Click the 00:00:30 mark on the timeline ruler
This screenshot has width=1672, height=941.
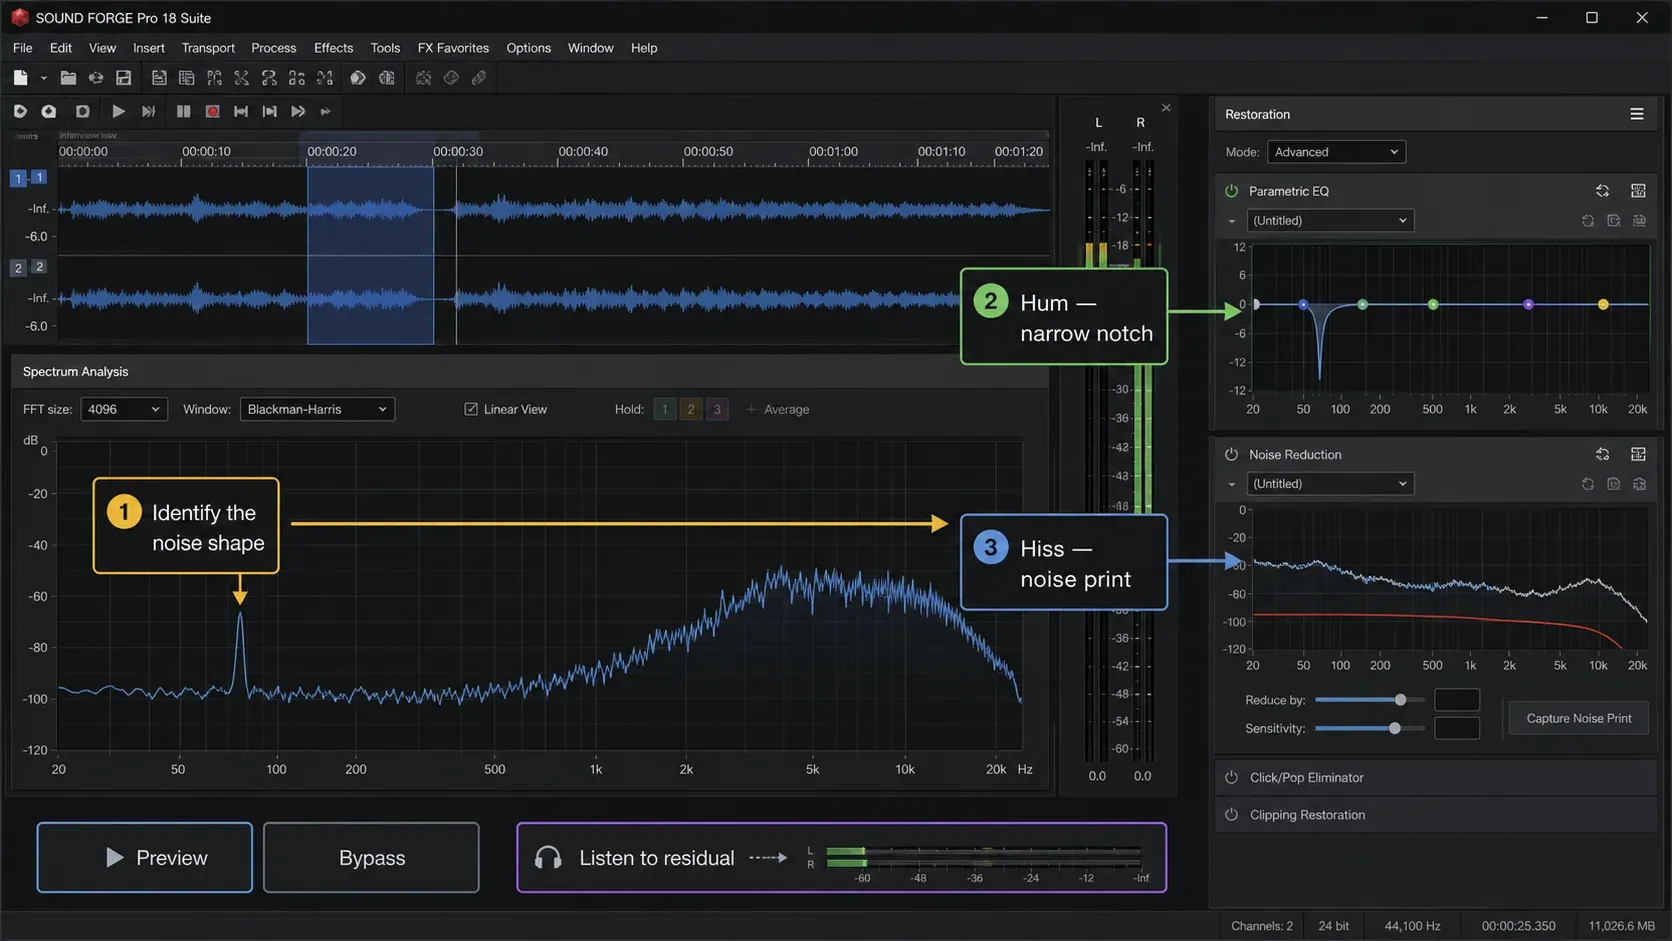pyautogui.click(x=458, y=152)
